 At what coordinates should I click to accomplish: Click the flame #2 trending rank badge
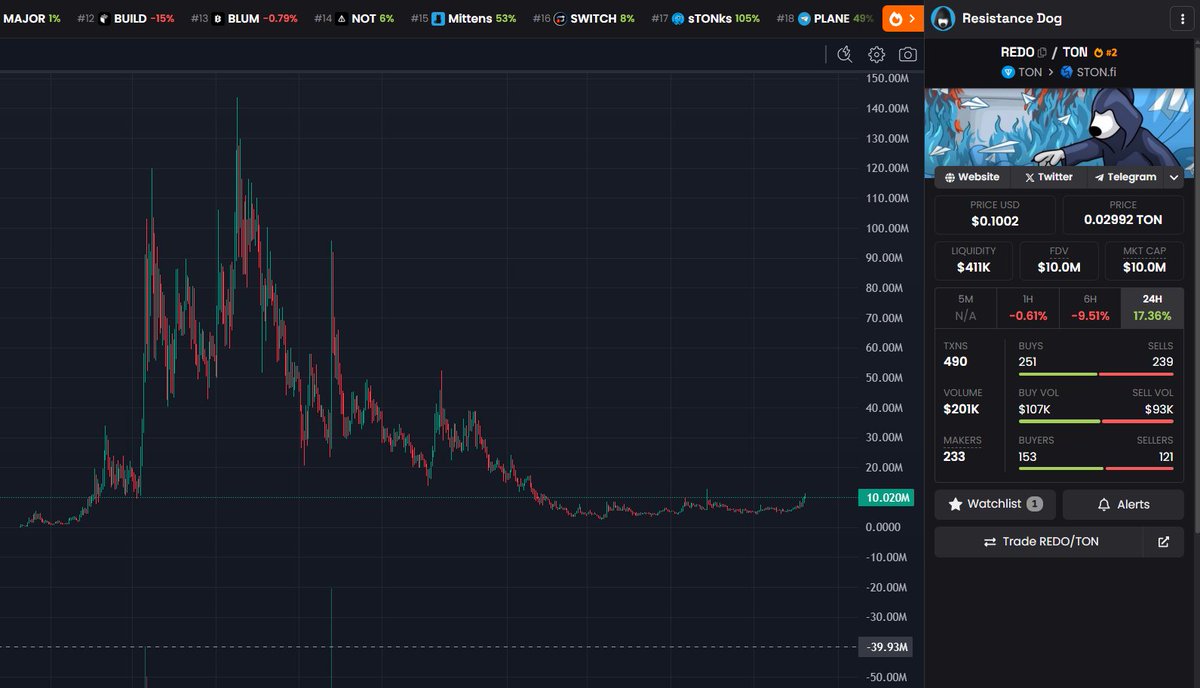click(1105, 52)
